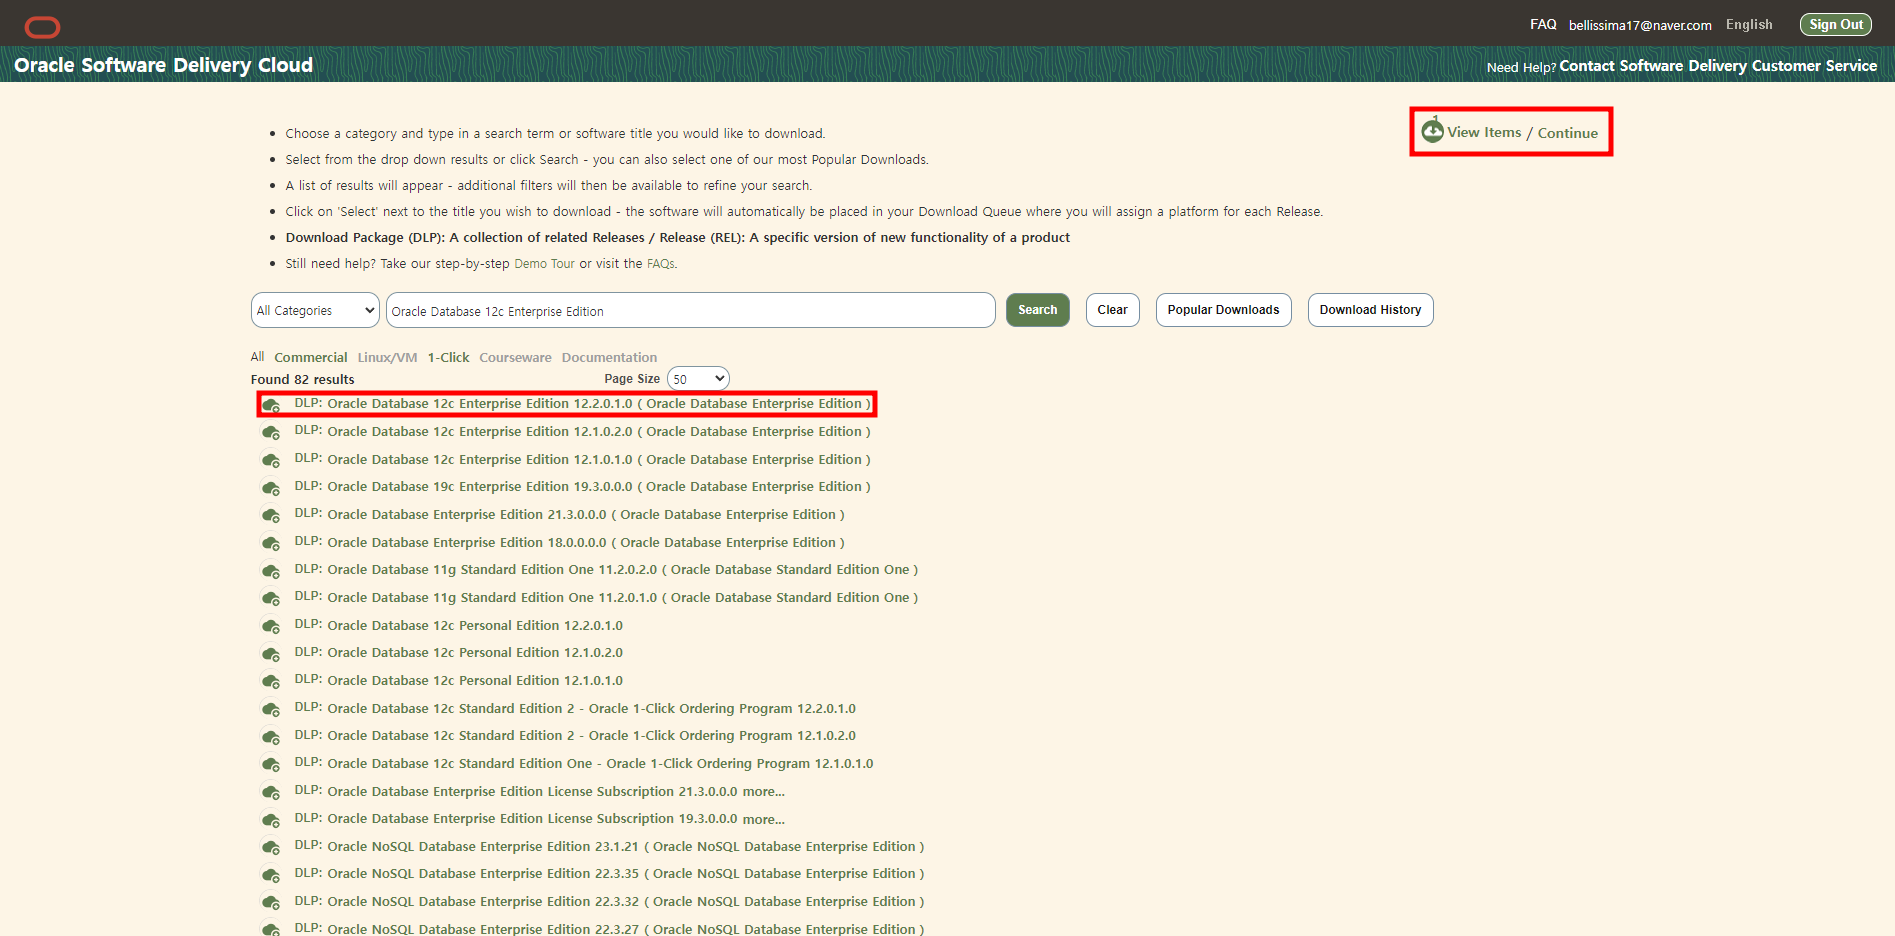Select the Commercial filter tab
This screenshot has width=1895, height=936.
[311, 357]
